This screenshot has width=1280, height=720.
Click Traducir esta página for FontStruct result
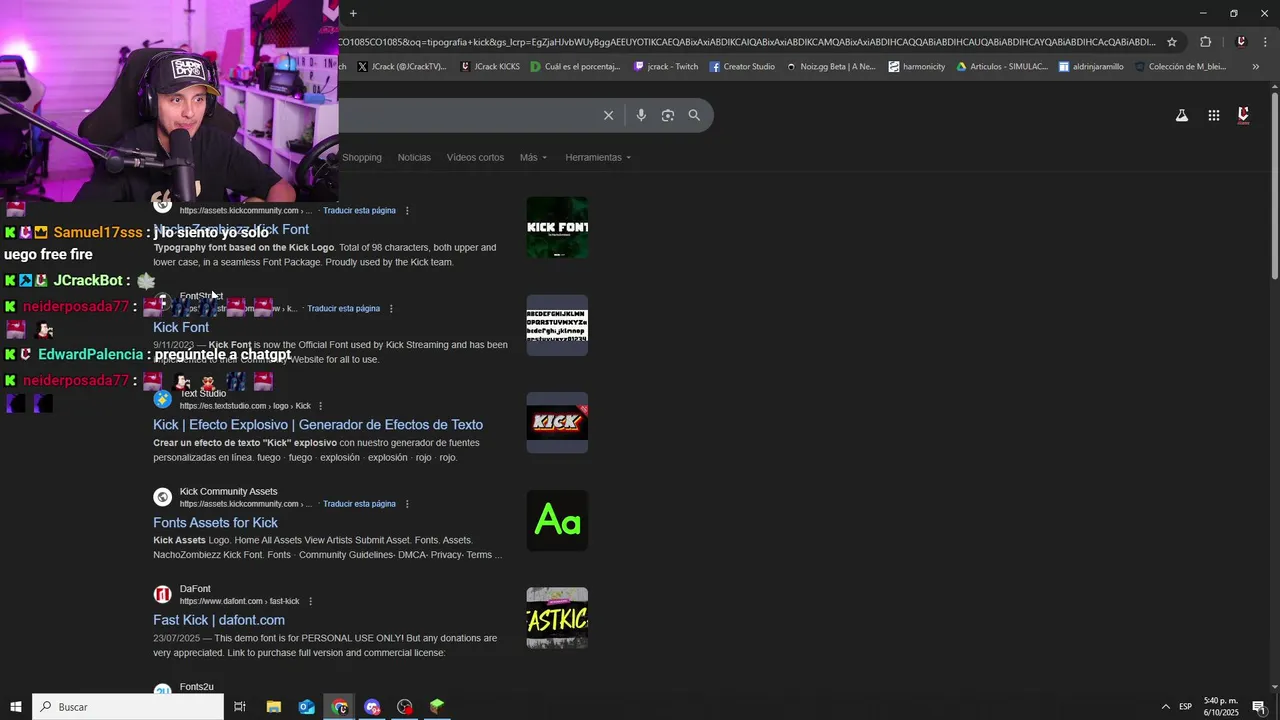(x=343, y=309)
